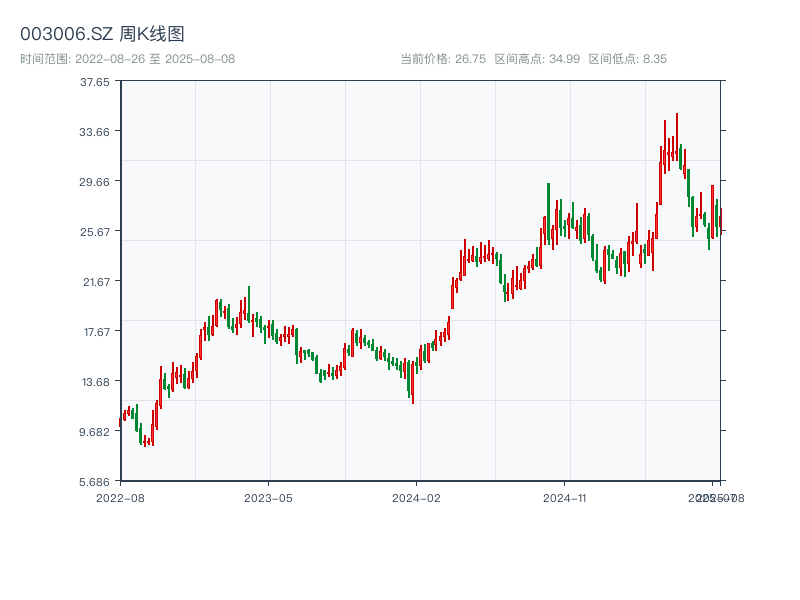
Task: Click the tallest red candle at the peak
Action: tap(676, 137)
